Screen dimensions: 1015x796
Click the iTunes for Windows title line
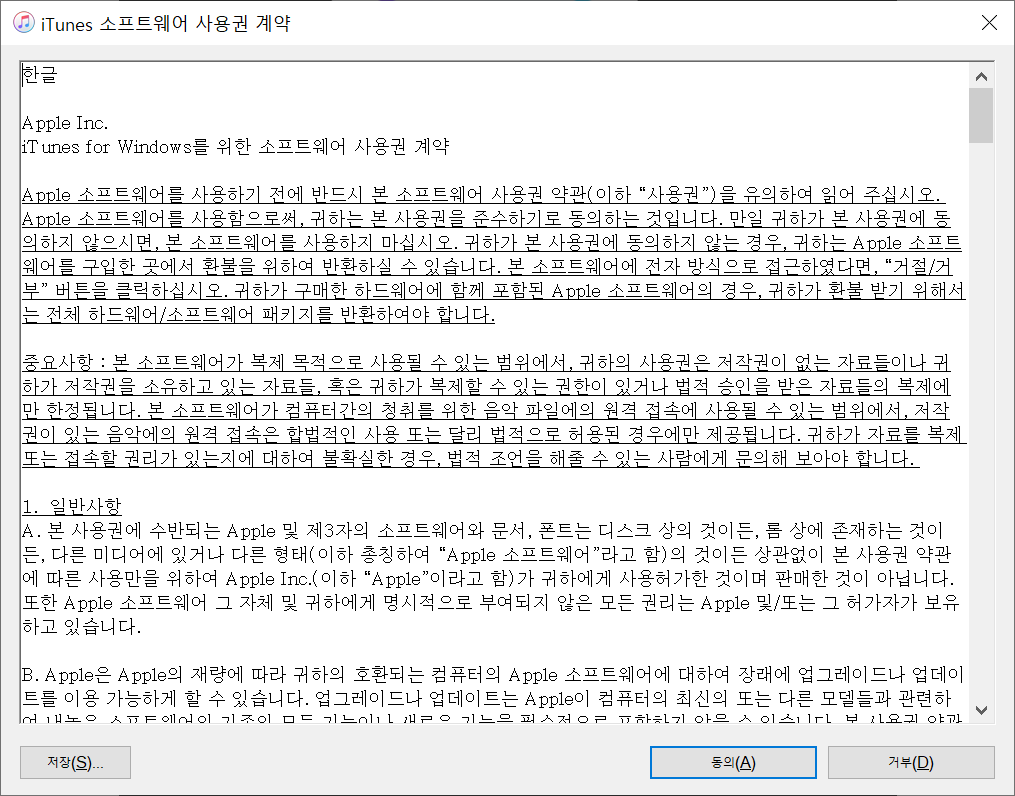pyautogui.click(x=236, y=147)
